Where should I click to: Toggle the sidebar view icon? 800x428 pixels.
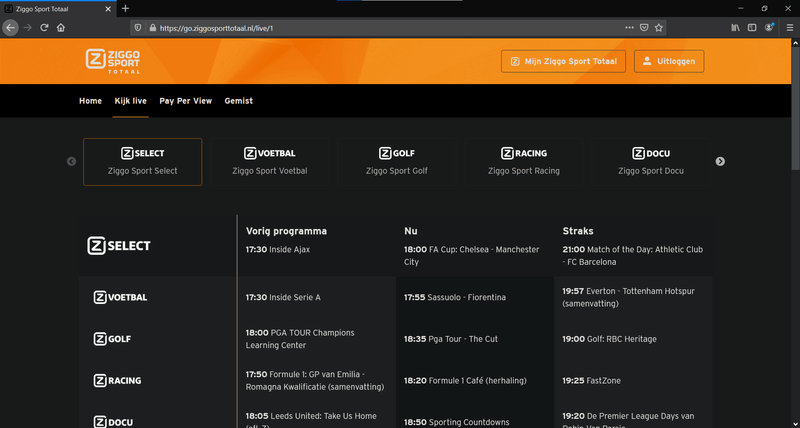pyautogui.click(x=752, y=28)
